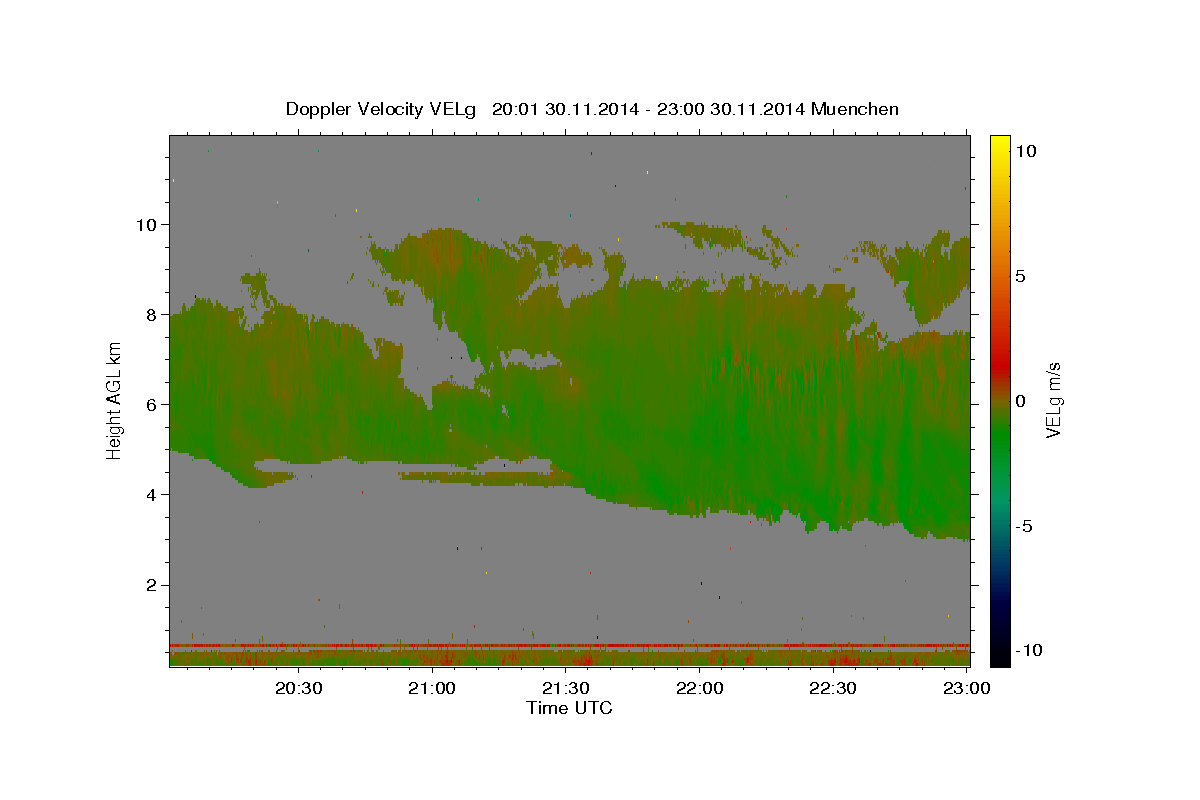The image size is (1200, 800).
Task: Click the 'Muenchen' station name in the title
Action: click(x=856, y=109)
